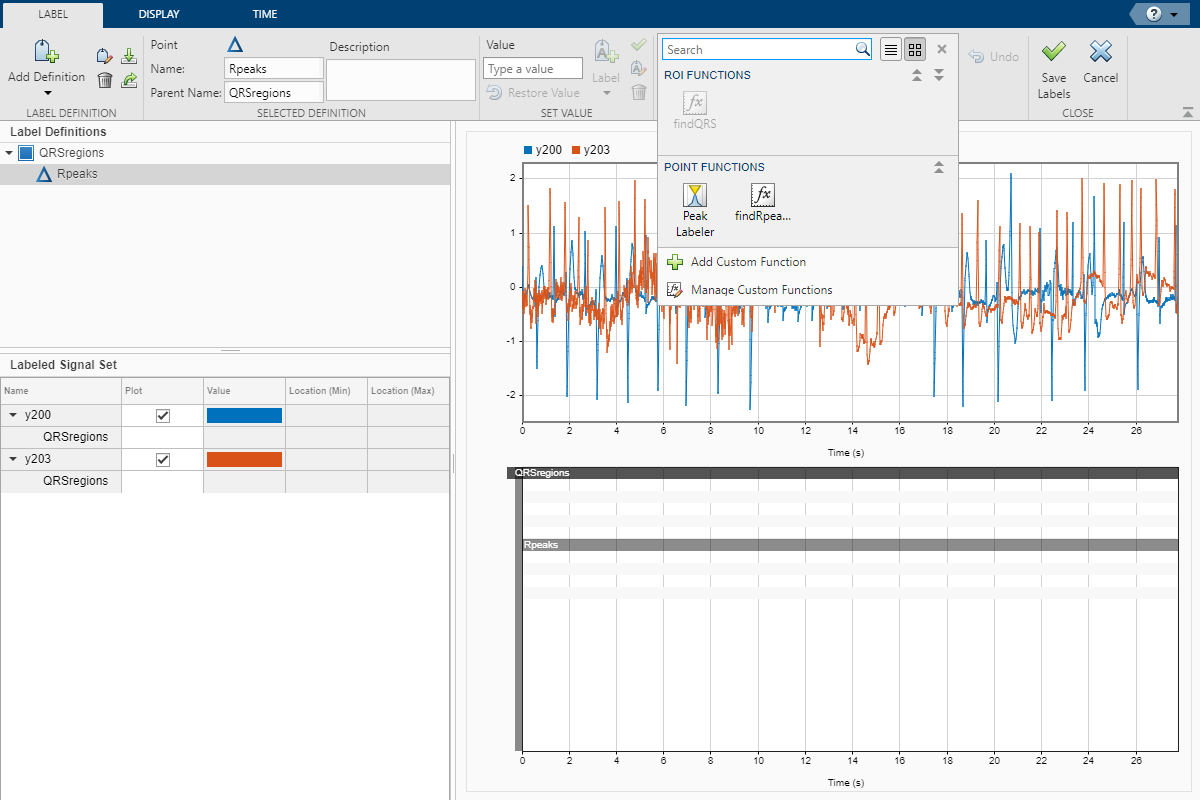Screen dimensions: 1200x800
Task: Switch to the TIME tab
Action: [265, 14]
